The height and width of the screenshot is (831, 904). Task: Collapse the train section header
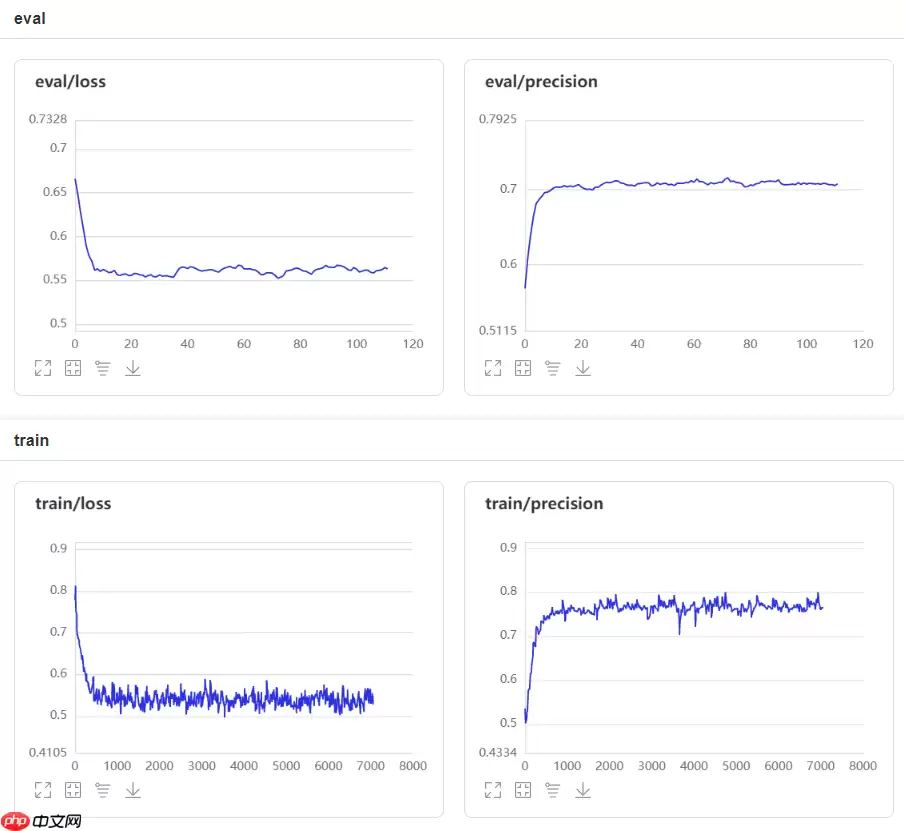click(31, 440)
